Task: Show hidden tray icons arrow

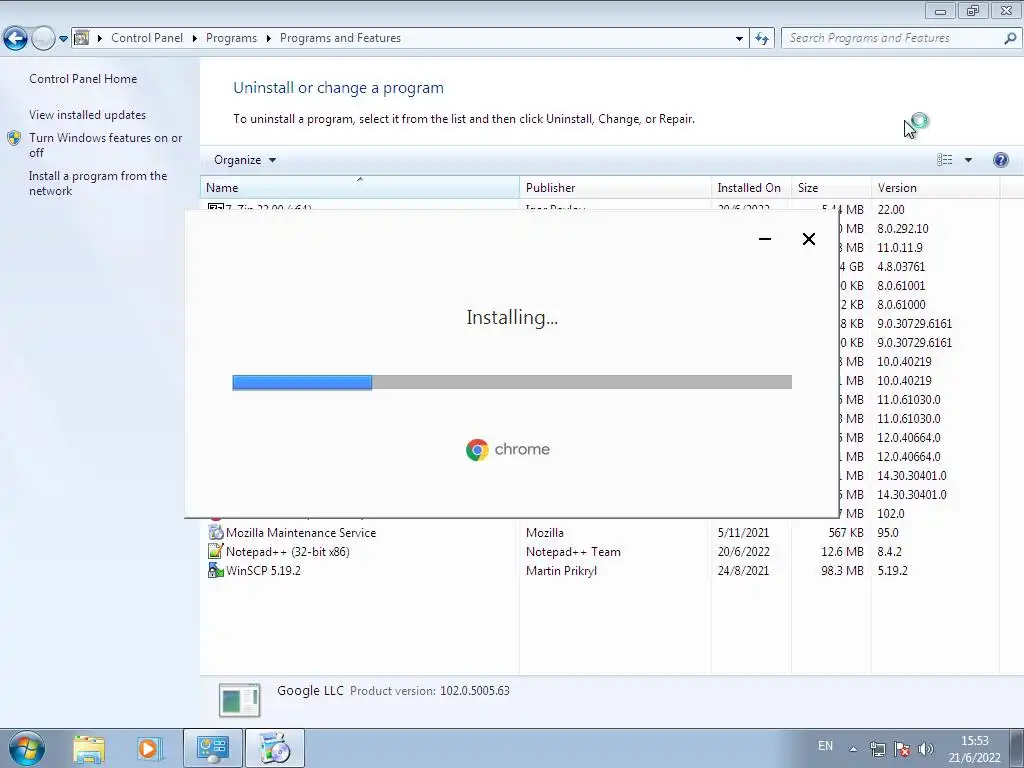Action: pos(853,749)
